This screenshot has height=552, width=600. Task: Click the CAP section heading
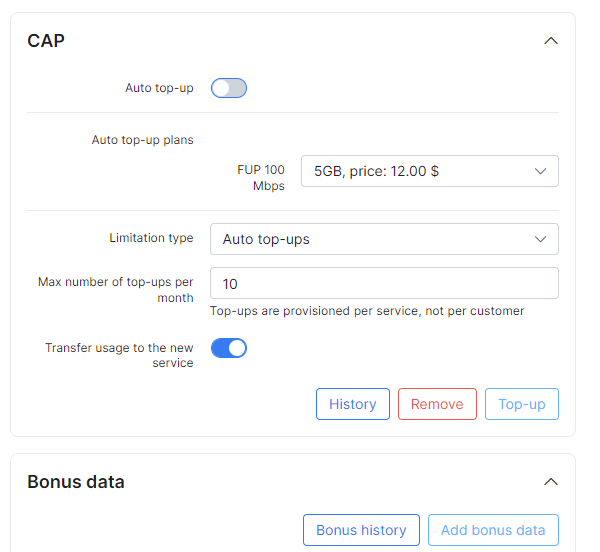click(x=46, y=41)
